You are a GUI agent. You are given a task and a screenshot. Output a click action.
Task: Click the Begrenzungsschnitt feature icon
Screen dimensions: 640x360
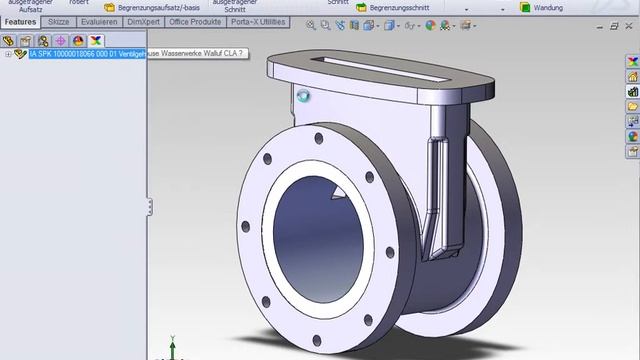click(361, 7)
